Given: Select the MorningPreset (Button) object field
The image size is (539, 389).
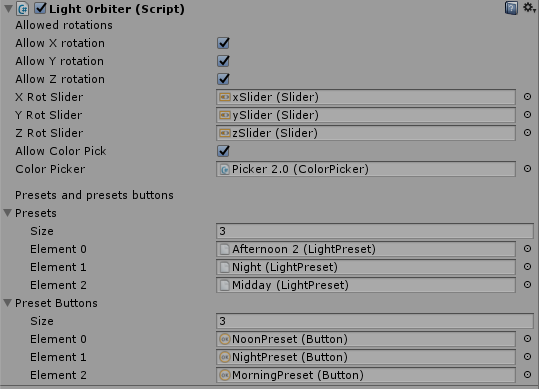Looking at the screenshot, I should 366,375.
